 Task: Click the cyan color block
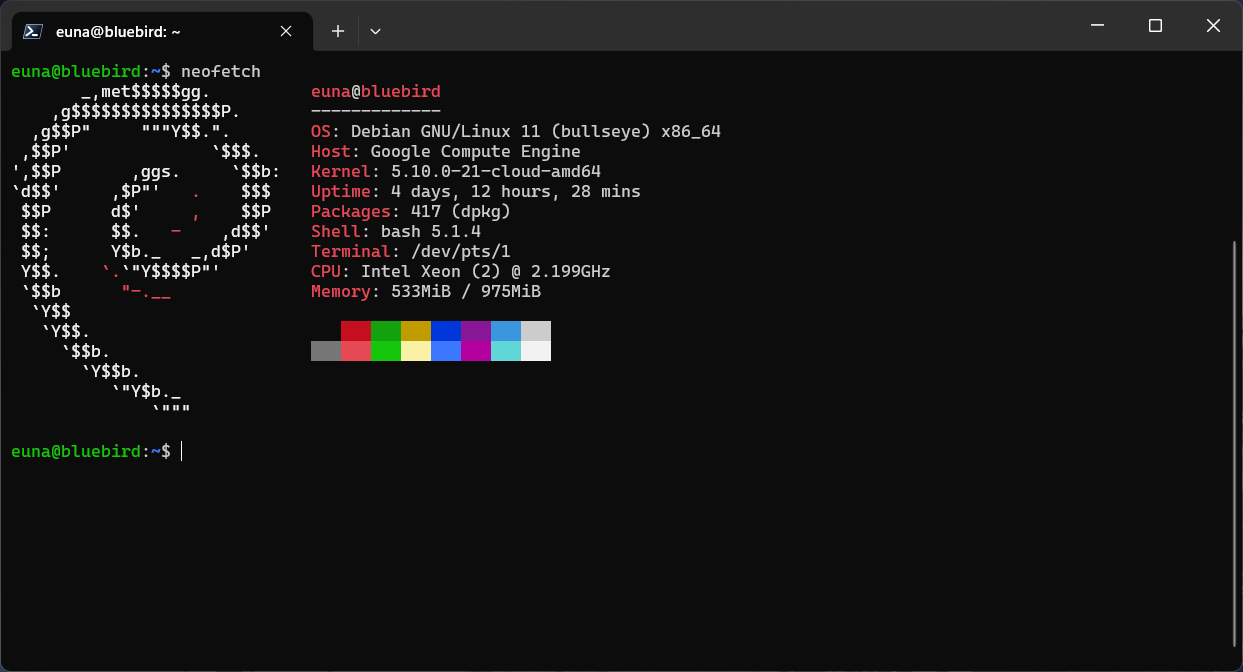coord(506,351)
